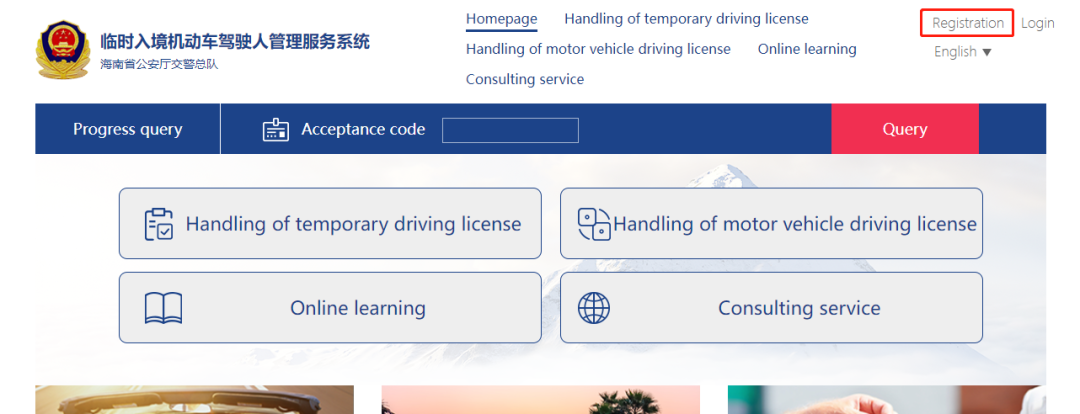
Task: Go to Homepage in the navigation menu
Action: 501,19
